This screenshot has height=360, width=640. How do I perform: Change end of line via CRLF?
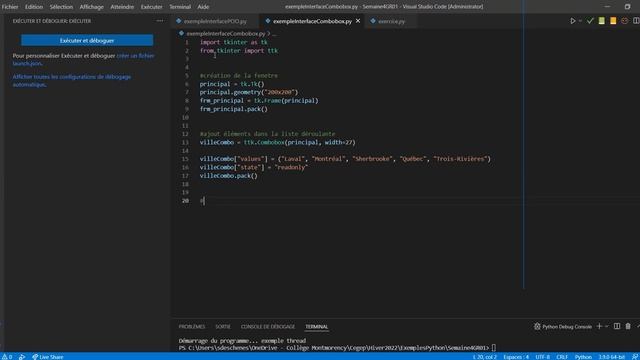pyautogui.click(x=562, y=357)
